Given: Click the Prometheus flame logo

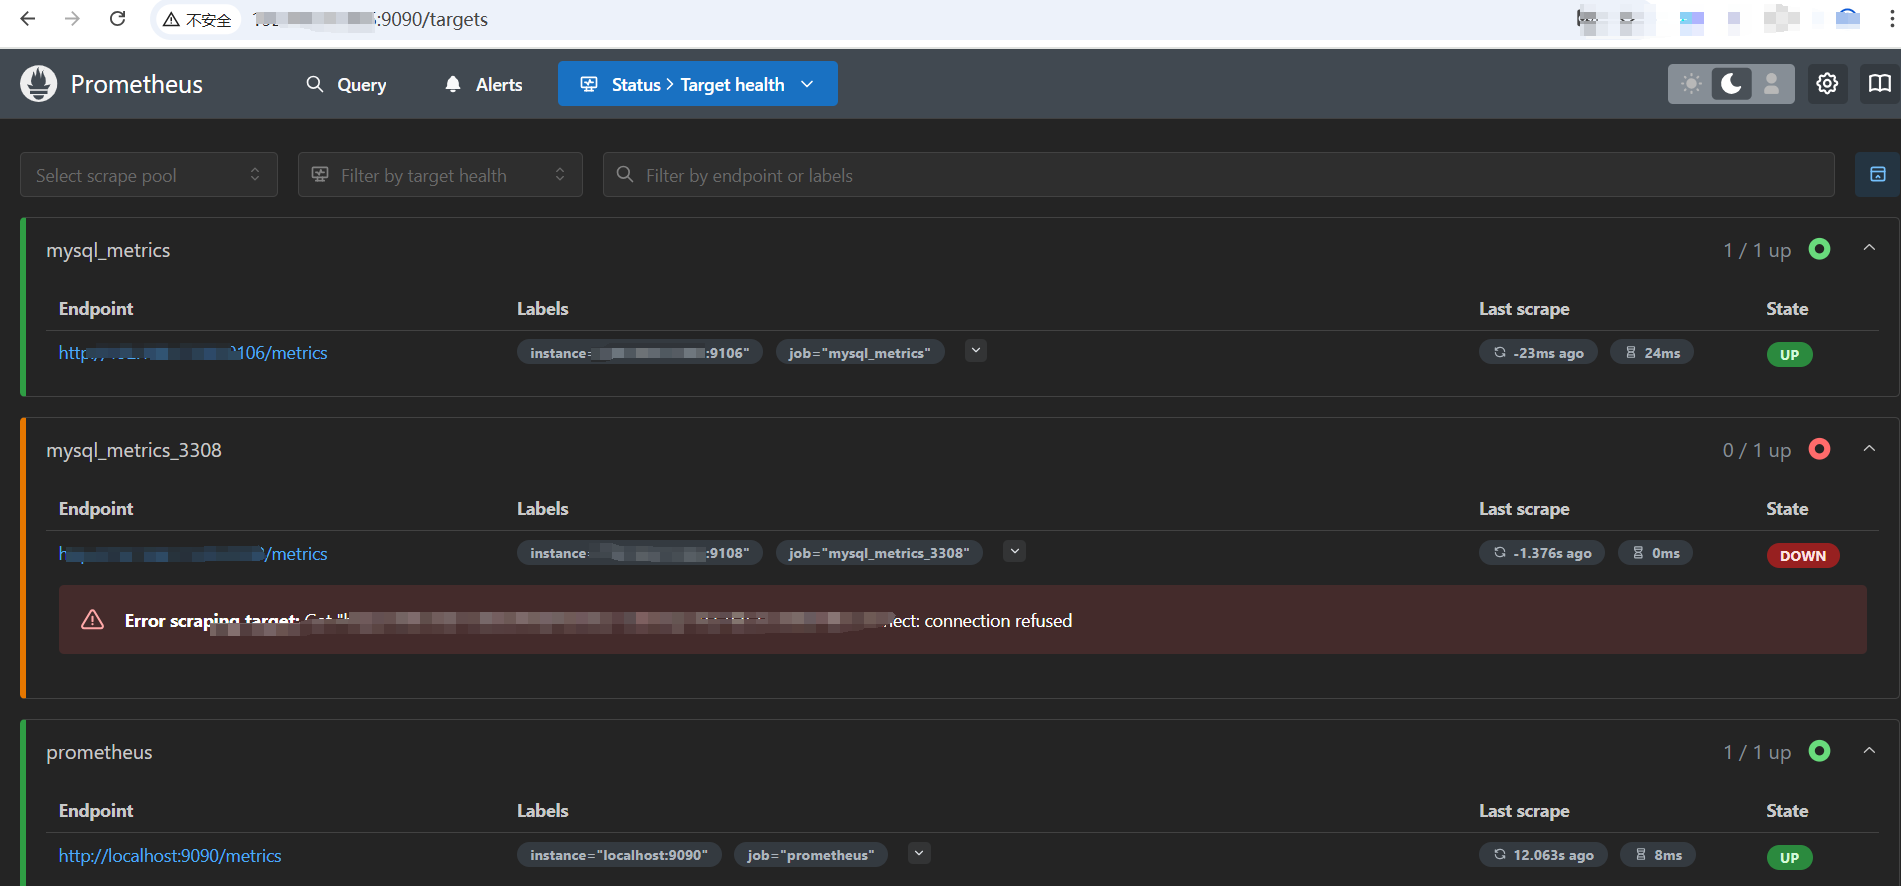Looking at the screenshot, I should click(38, 84).
